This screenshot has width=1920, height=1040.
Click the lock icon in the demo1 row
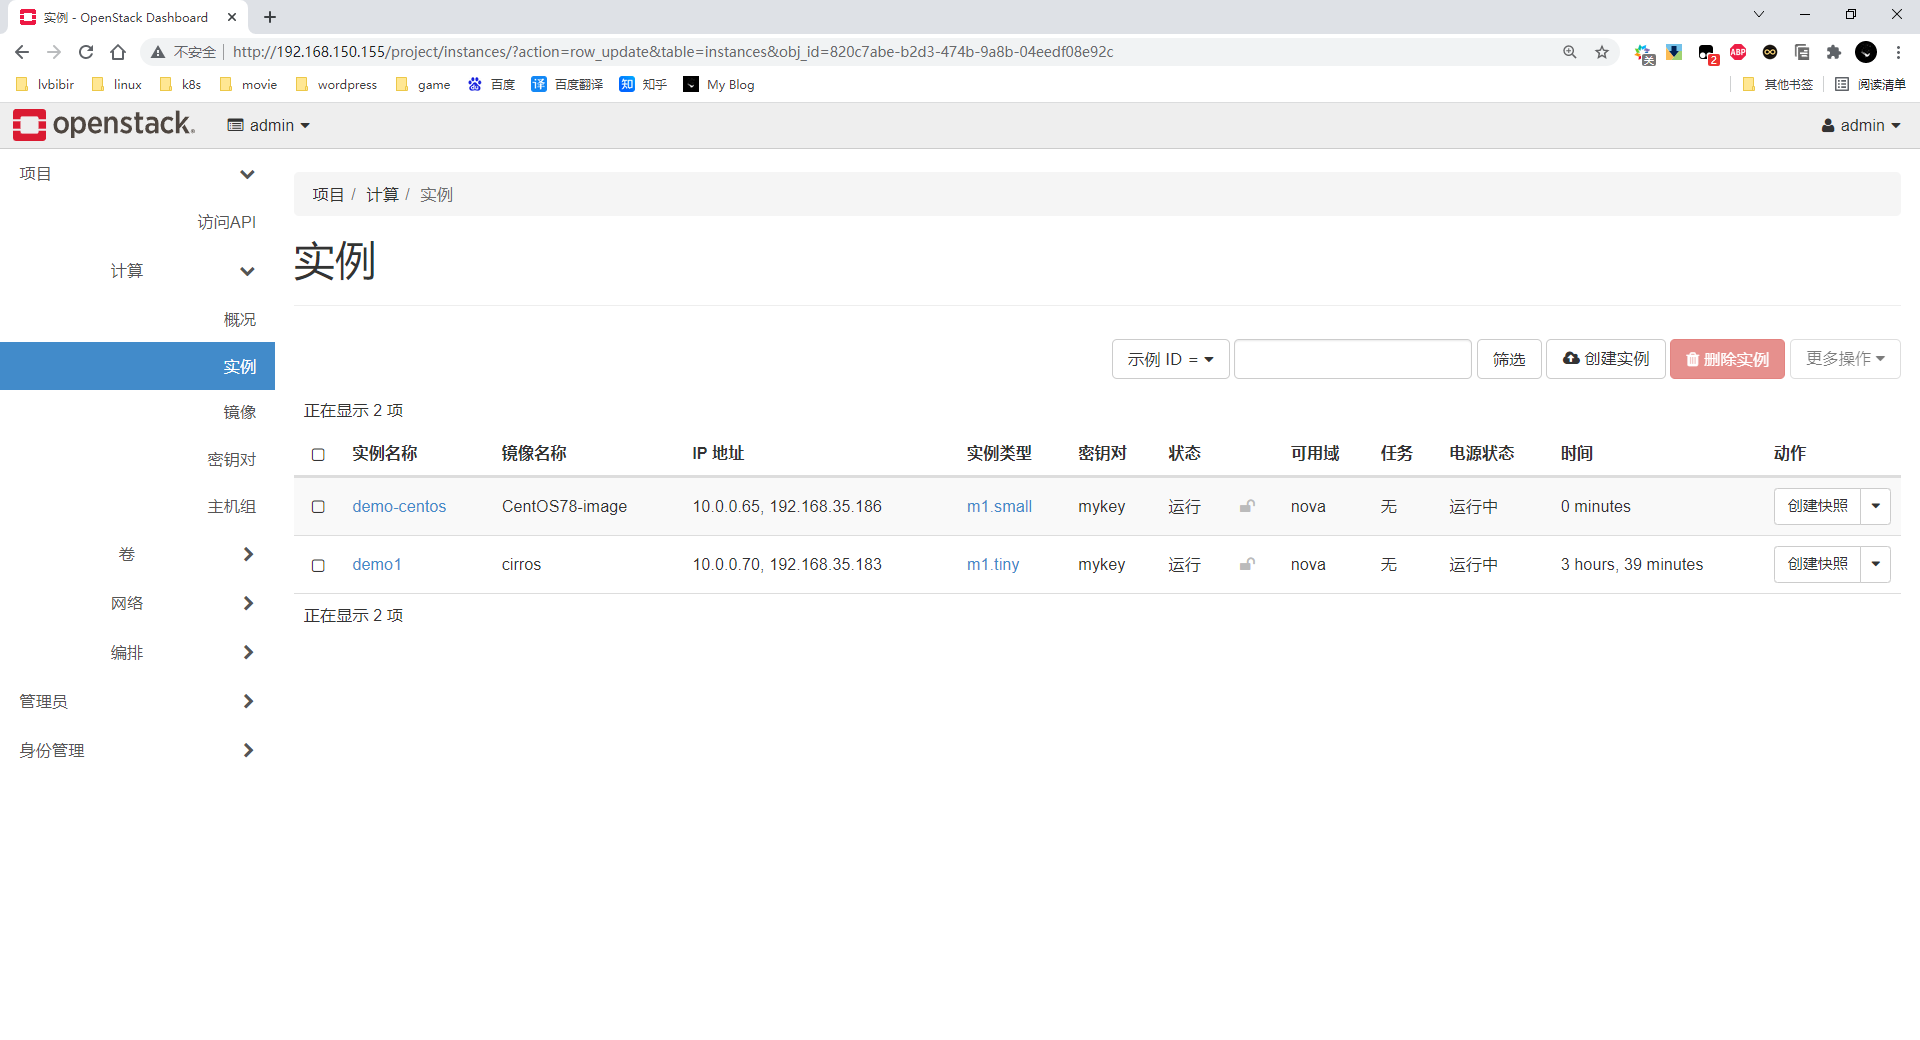coord(1247,564)
